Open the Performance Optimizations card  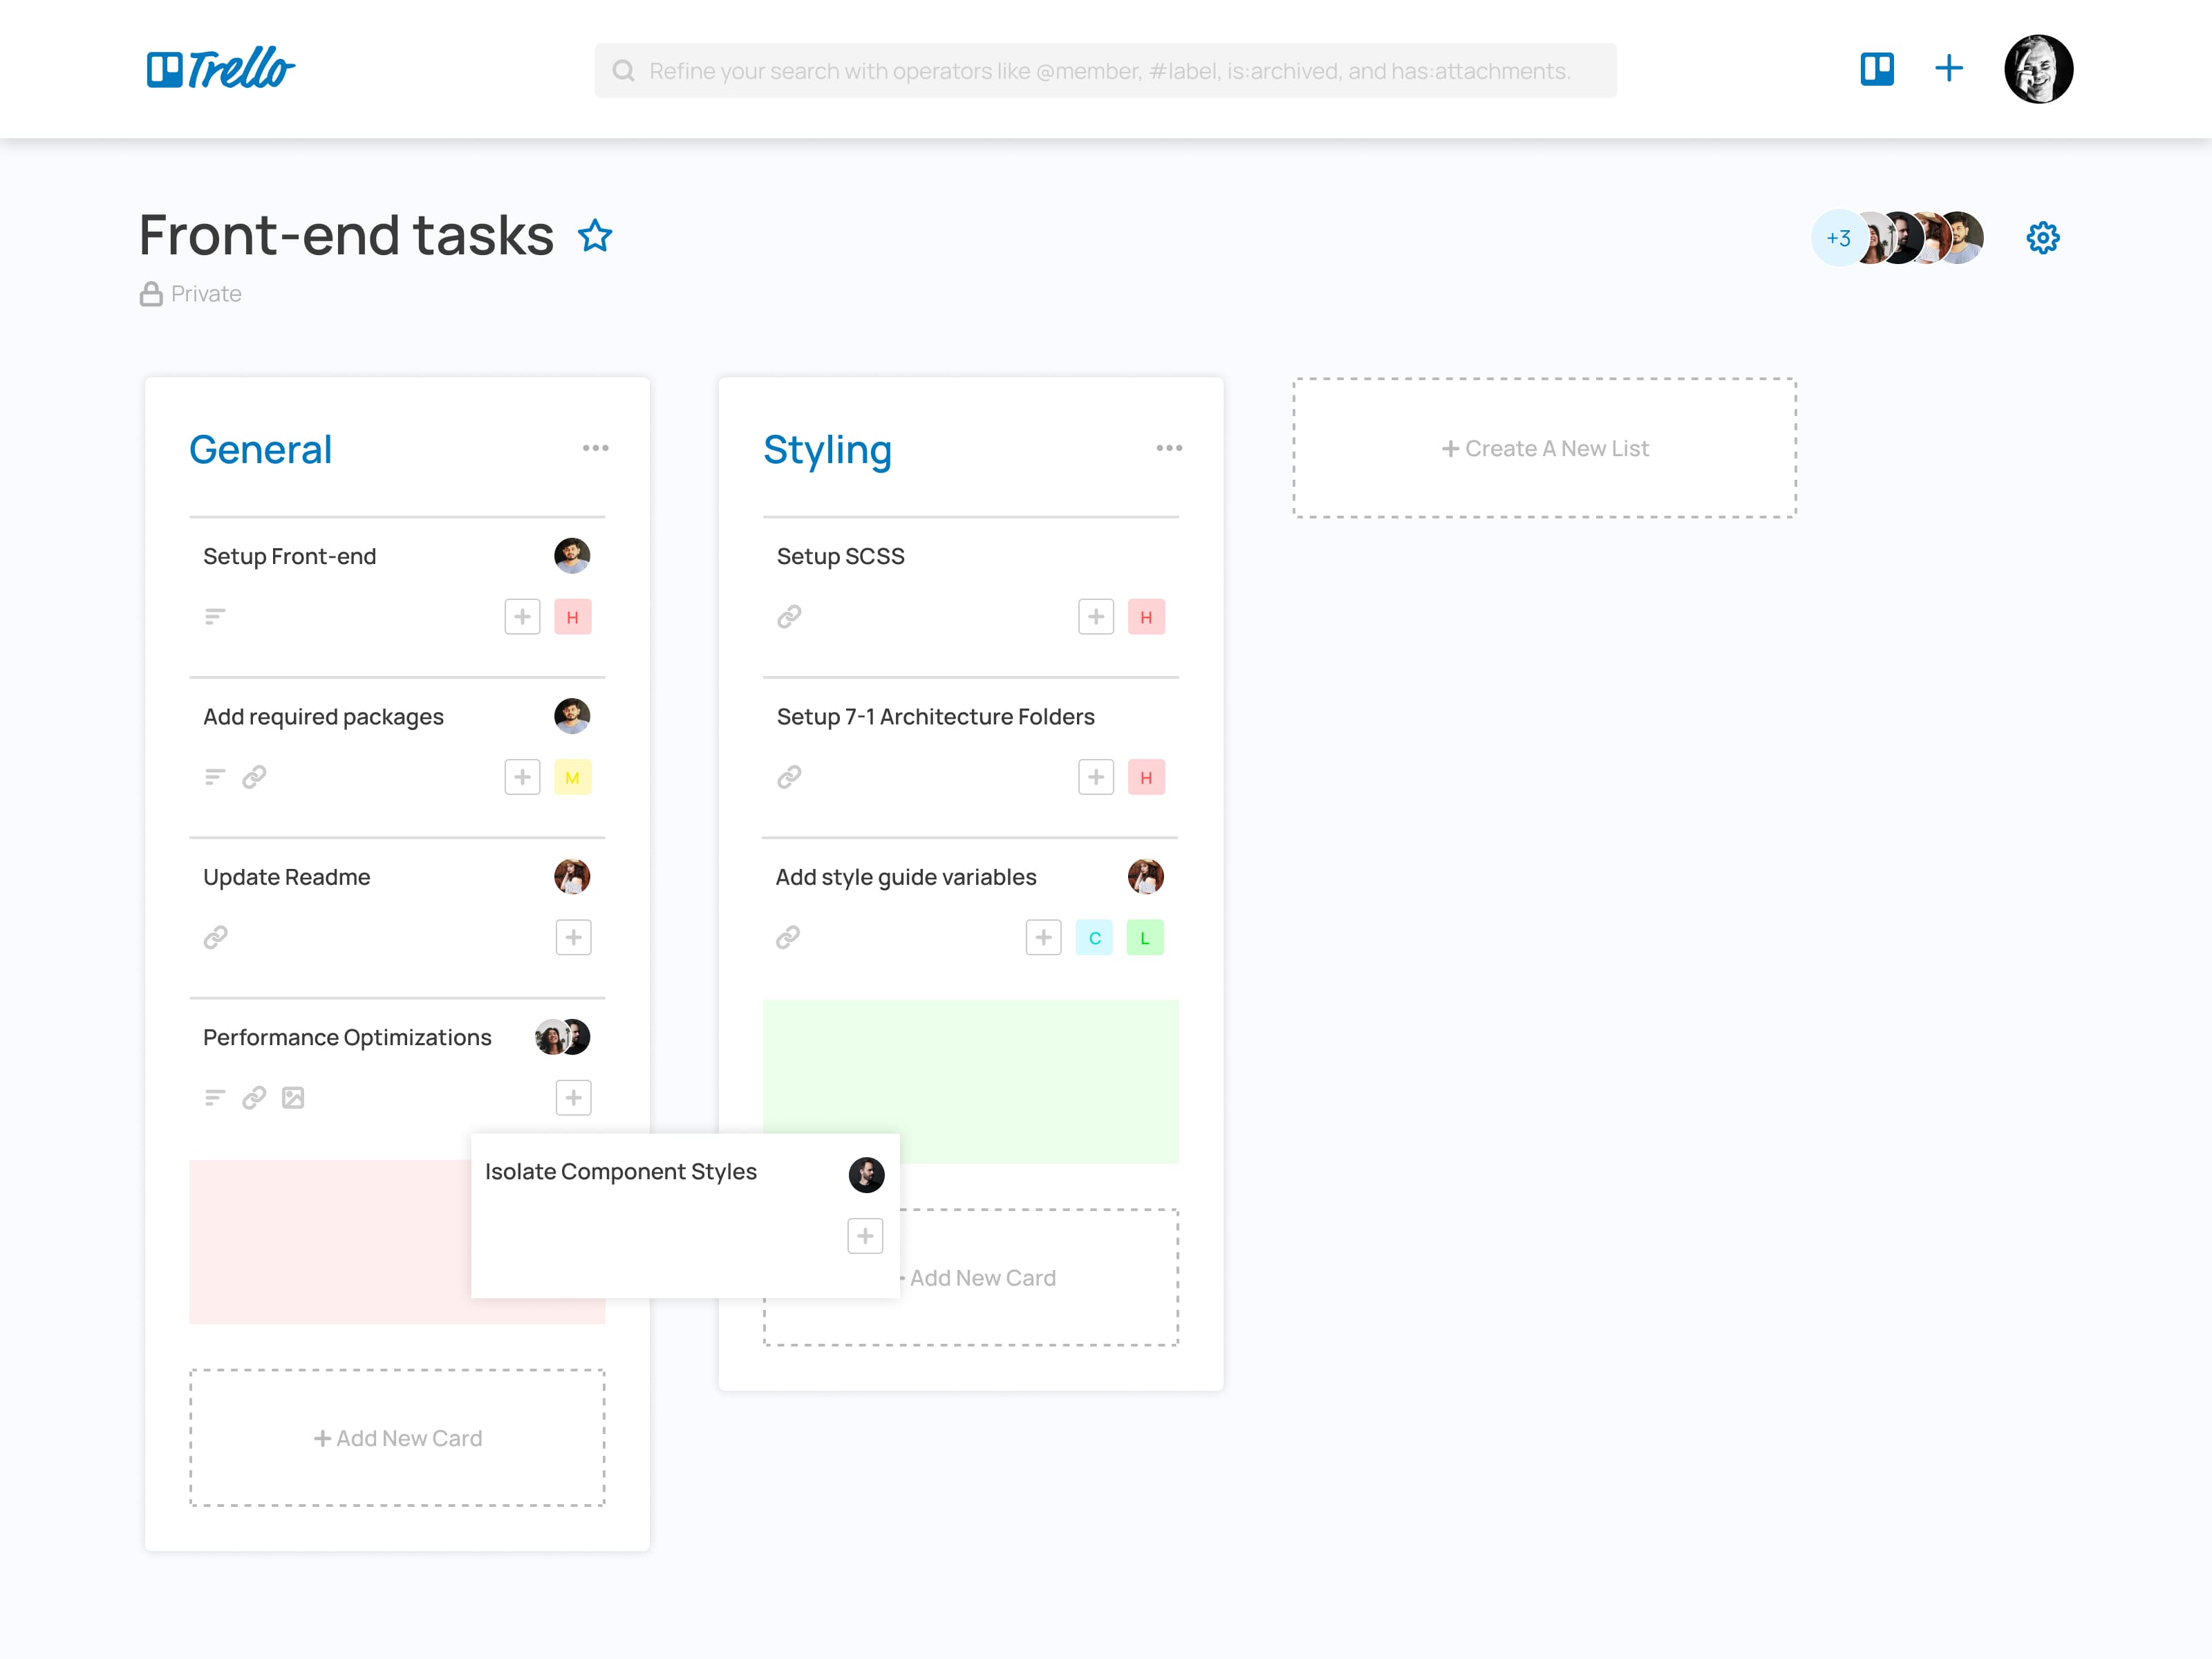[346, 1037]
